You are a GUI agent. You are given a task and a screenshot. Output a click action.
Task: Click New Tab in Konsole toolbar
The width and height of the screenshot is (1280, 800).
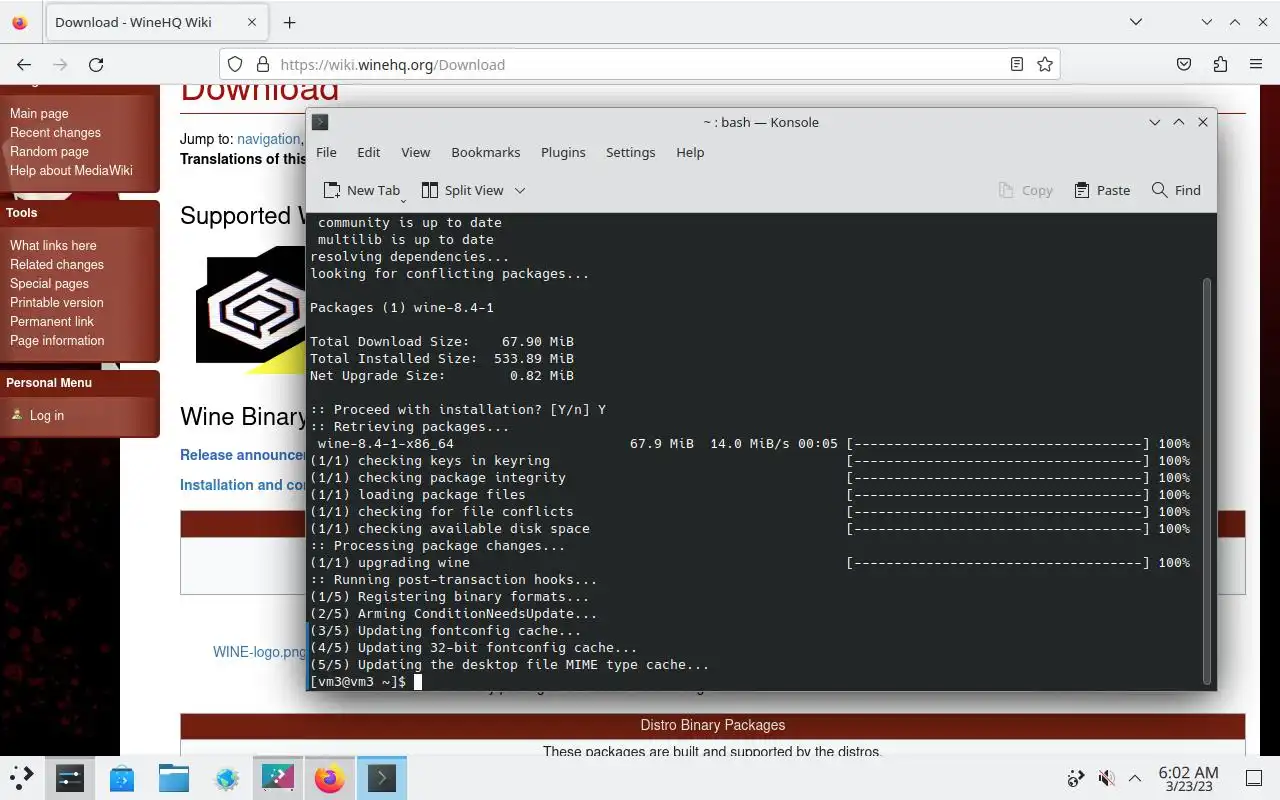[362, 190]
